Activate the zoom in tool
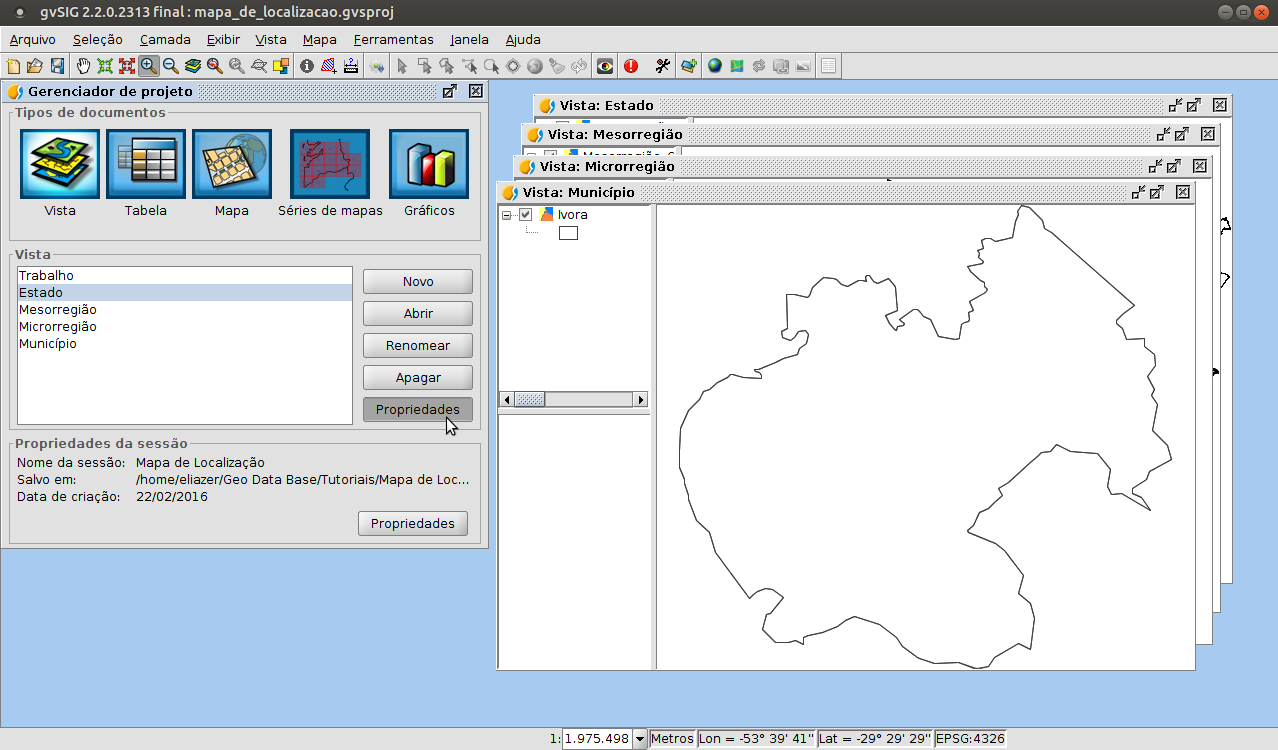The image size is (1278, 750). click(149, 66)
